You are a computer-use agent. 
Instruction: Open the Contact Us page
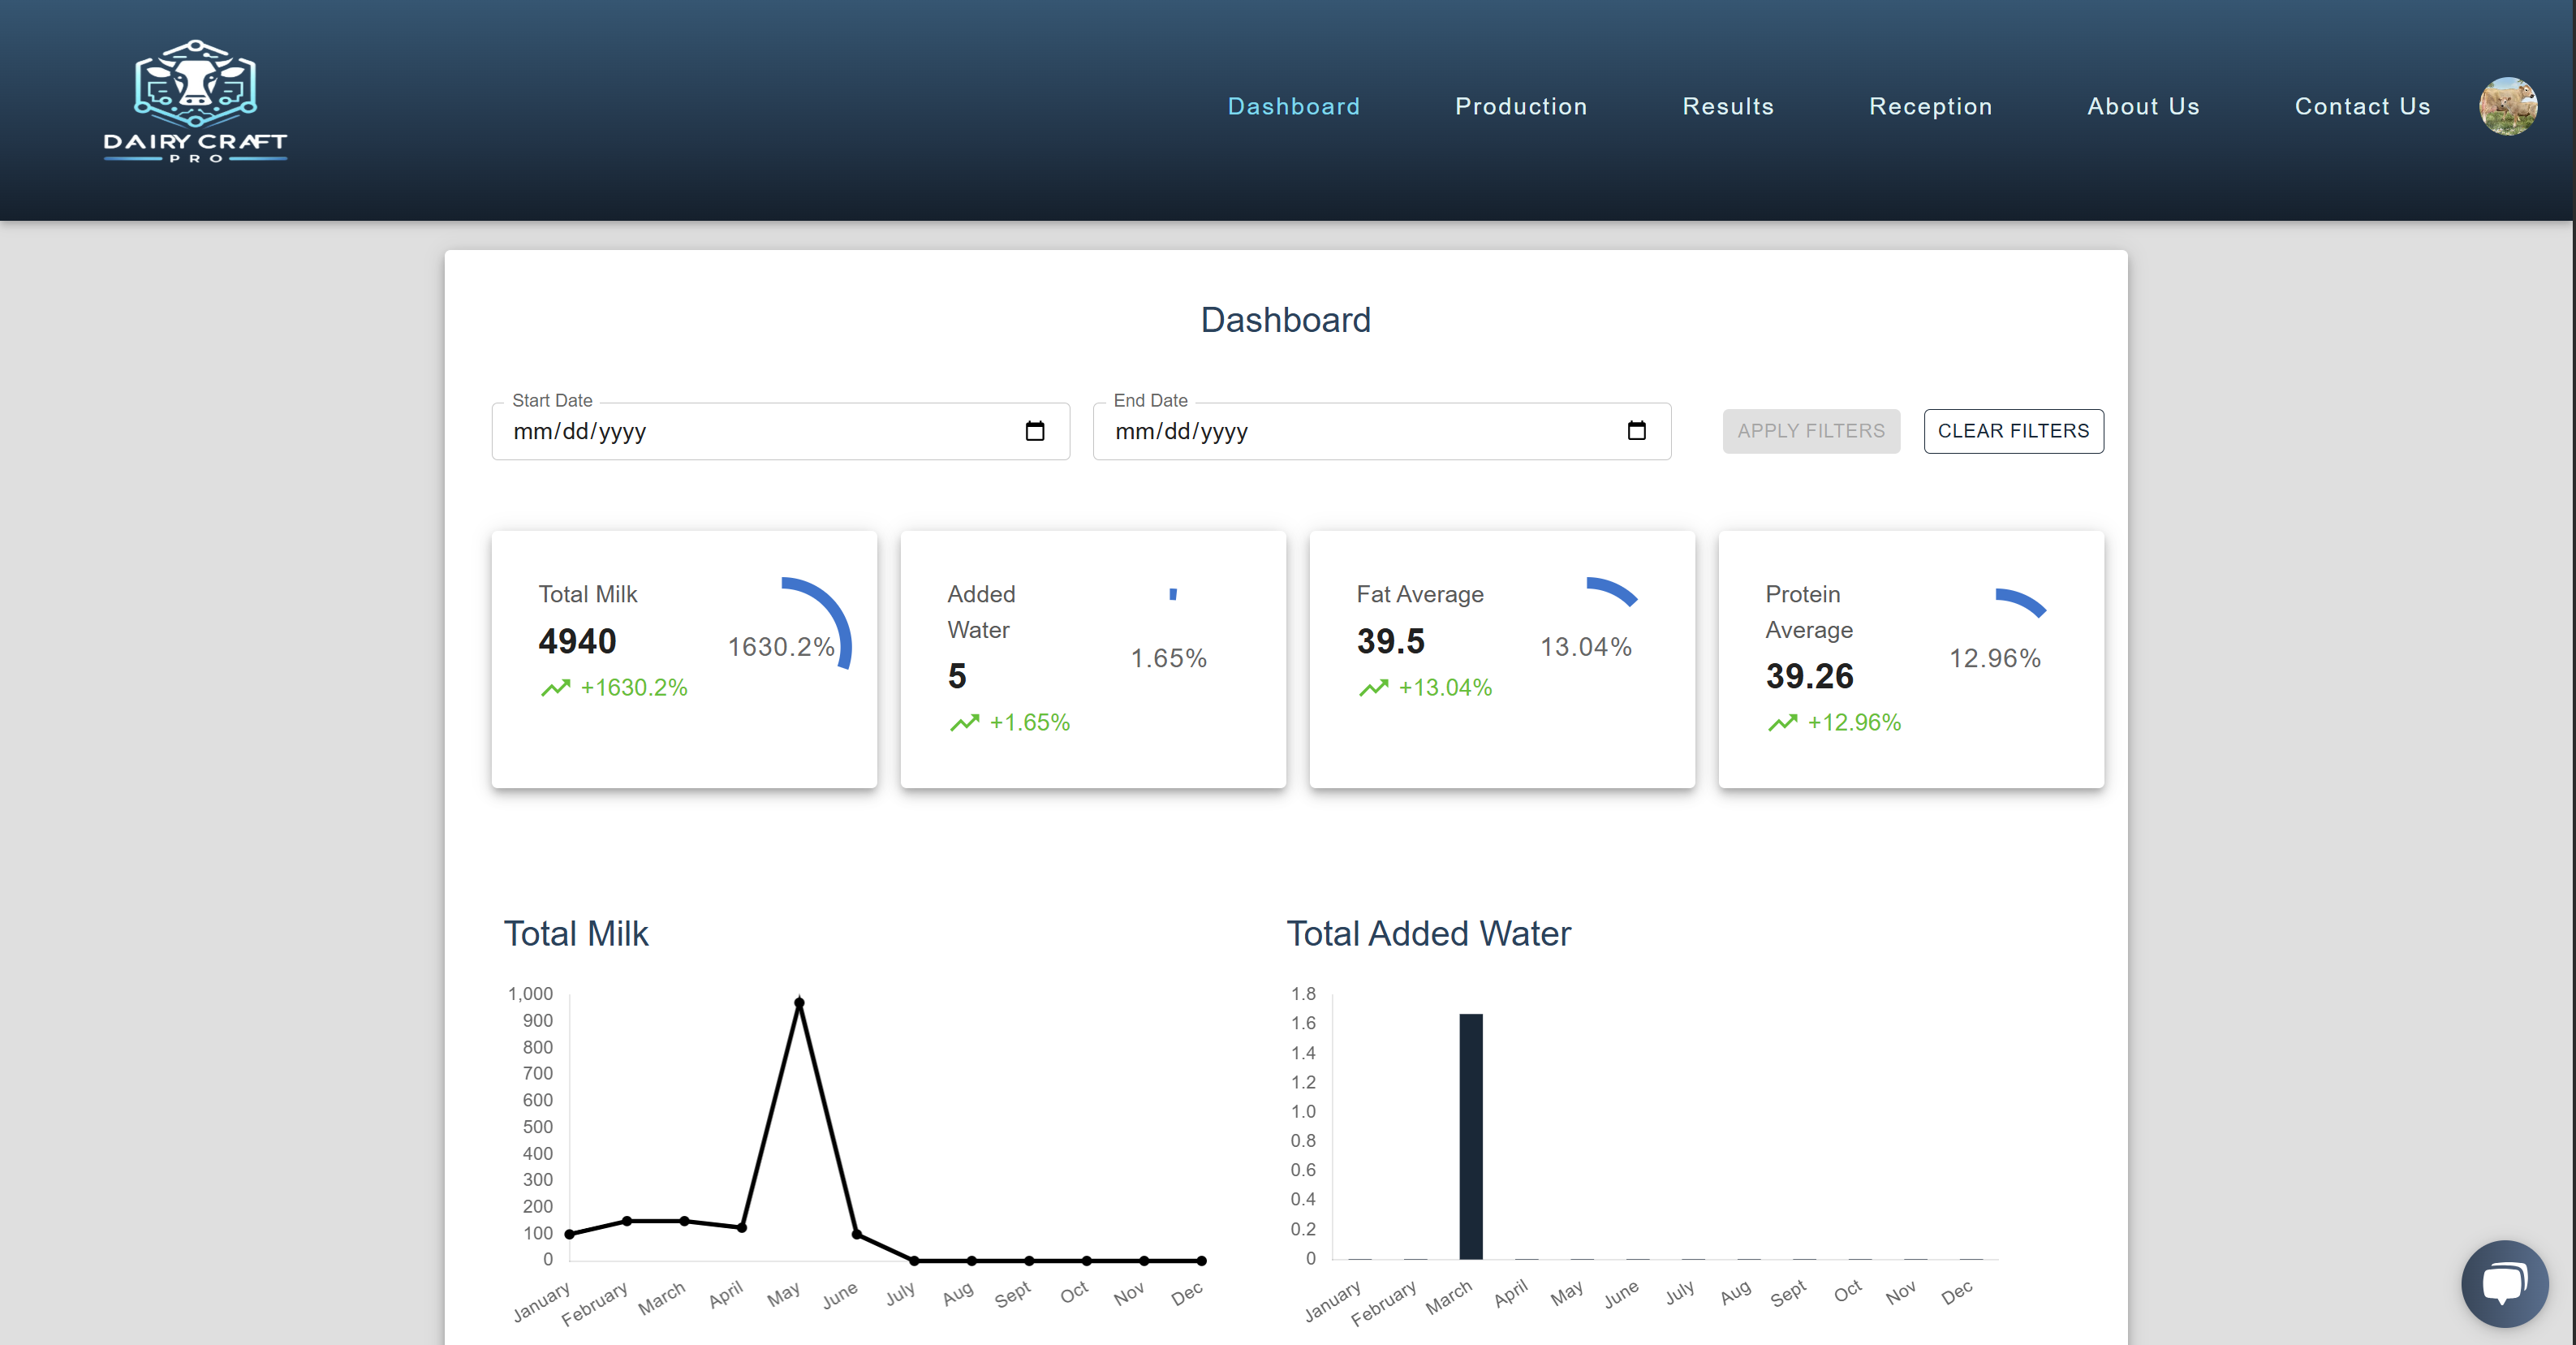[x=2361, y=106]
